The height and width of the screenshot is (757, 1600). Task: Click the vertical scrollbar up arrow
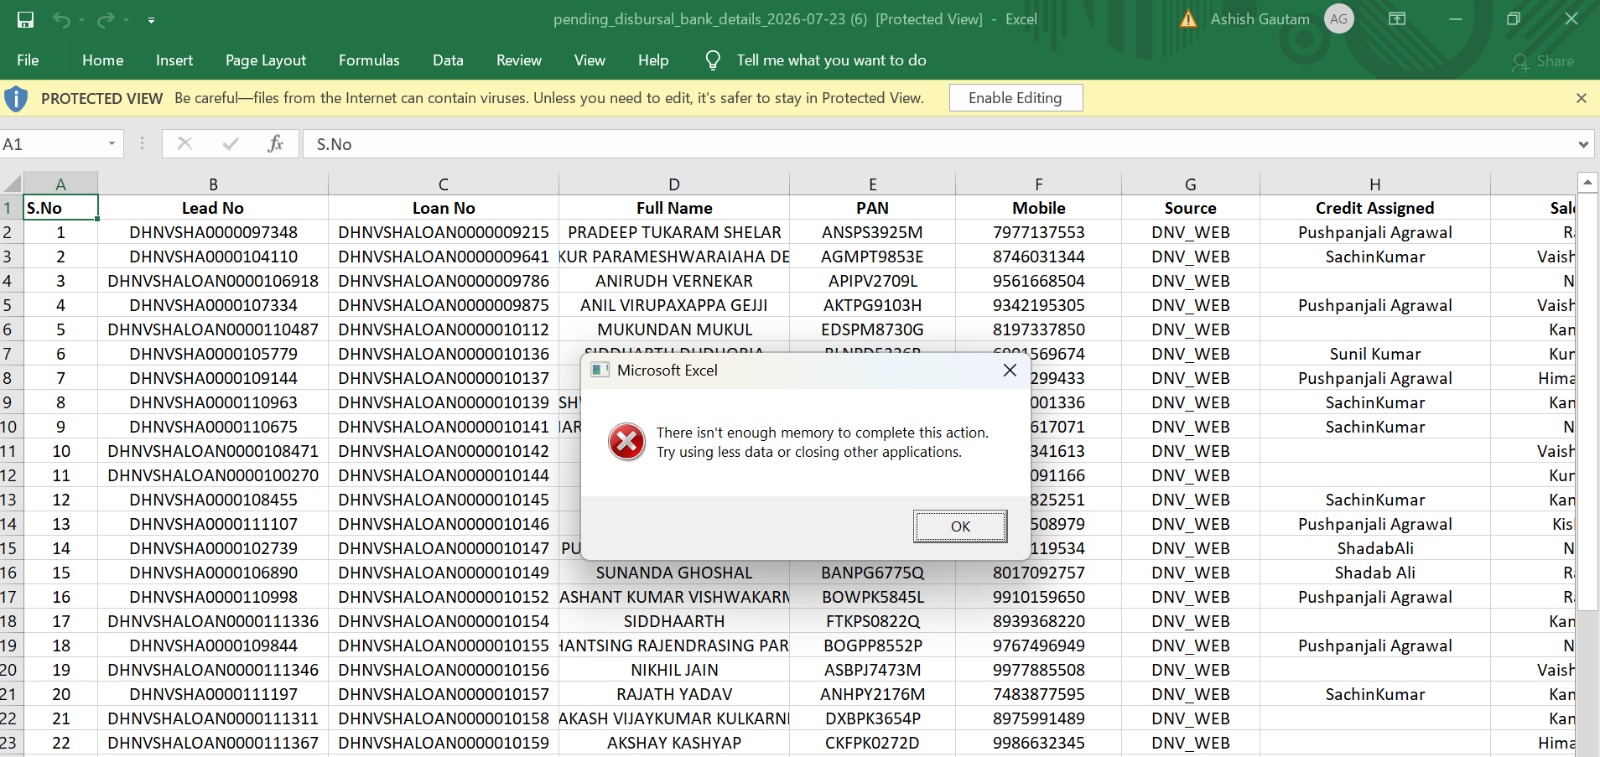[x=1587, y=182]
